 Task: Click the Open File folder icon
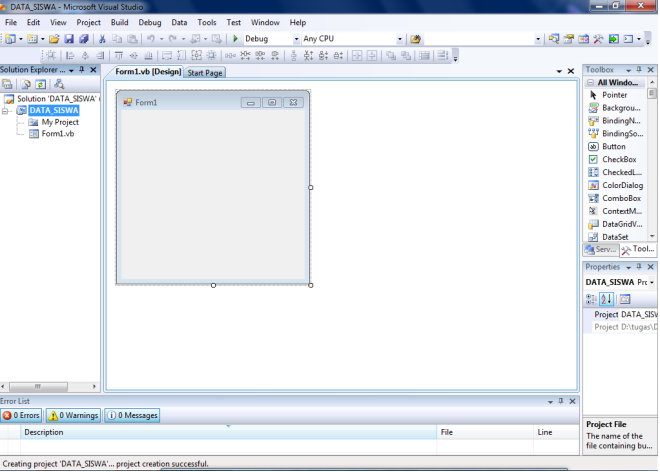[54, 39]
